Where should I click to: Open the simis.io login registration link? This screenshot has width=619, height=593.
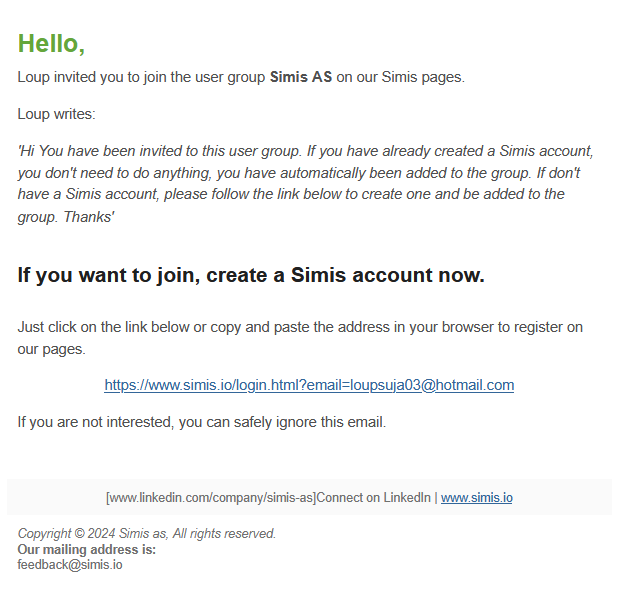tap(309, 385)
